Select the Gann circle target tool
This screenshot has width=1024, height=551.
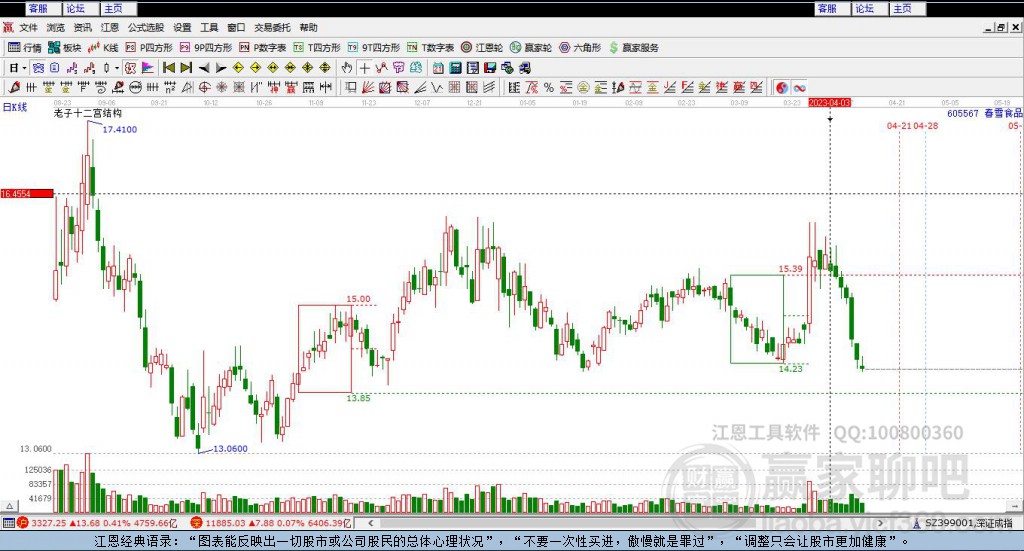(204, 87)
